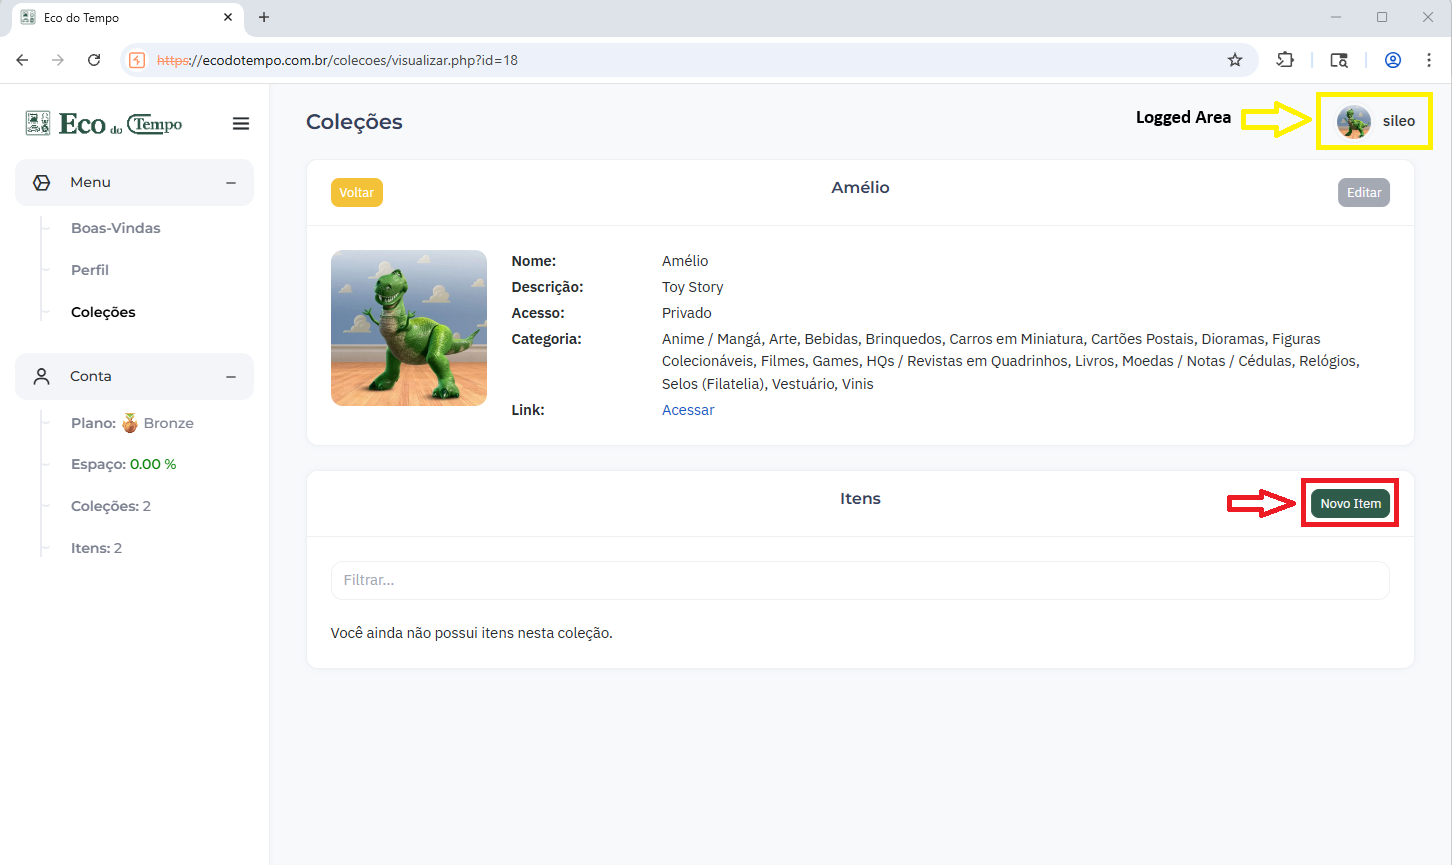Click the Eco do Tempo logo
Image resolution: width=1452 pixels, height=865 pixels.
coord(104,124)
